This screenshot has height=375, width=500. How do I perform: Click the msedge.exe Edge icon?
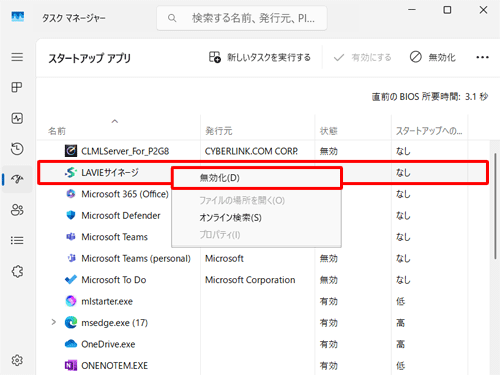tap(71, 322)
